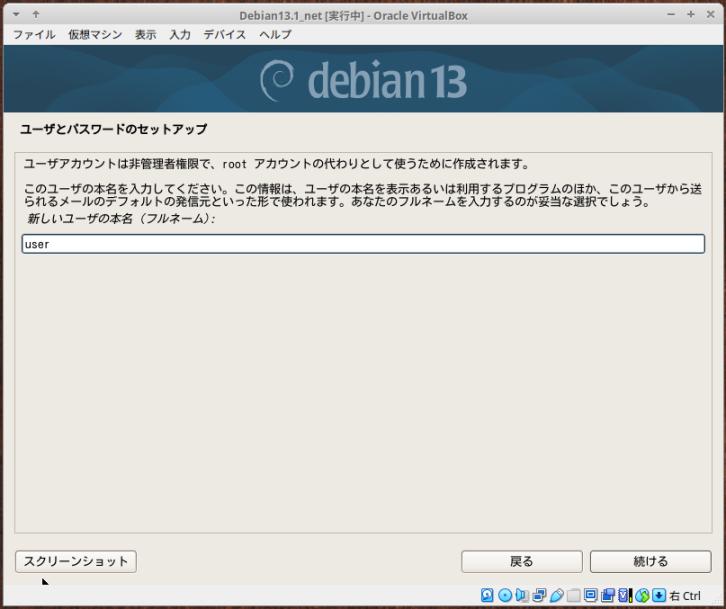Close the VirtualBox window
Viewport: 726px width, 609px height.
pos(711,14)
